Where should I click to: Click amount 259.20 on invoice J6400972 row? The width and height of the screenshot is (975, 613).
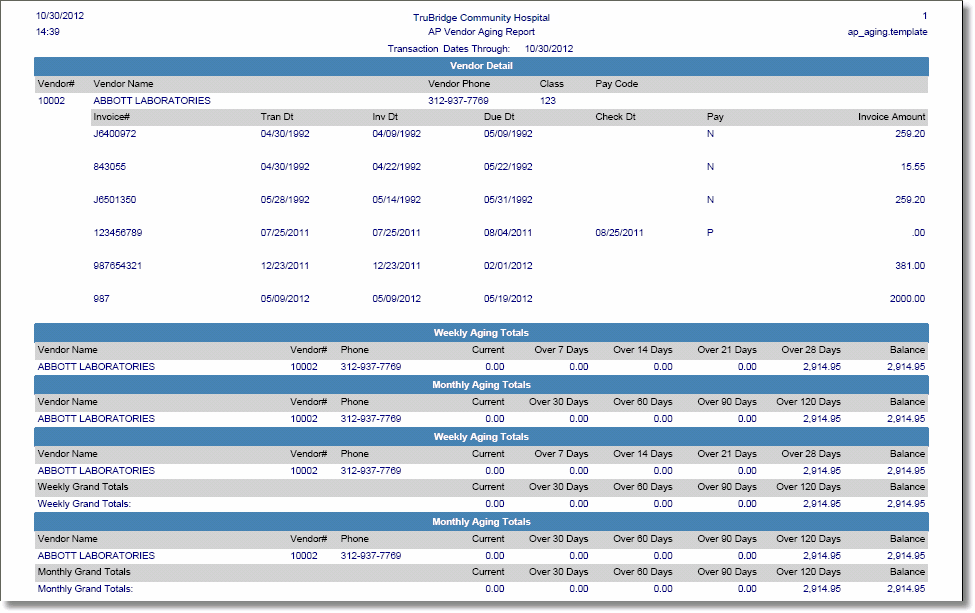tap(910, 134)
